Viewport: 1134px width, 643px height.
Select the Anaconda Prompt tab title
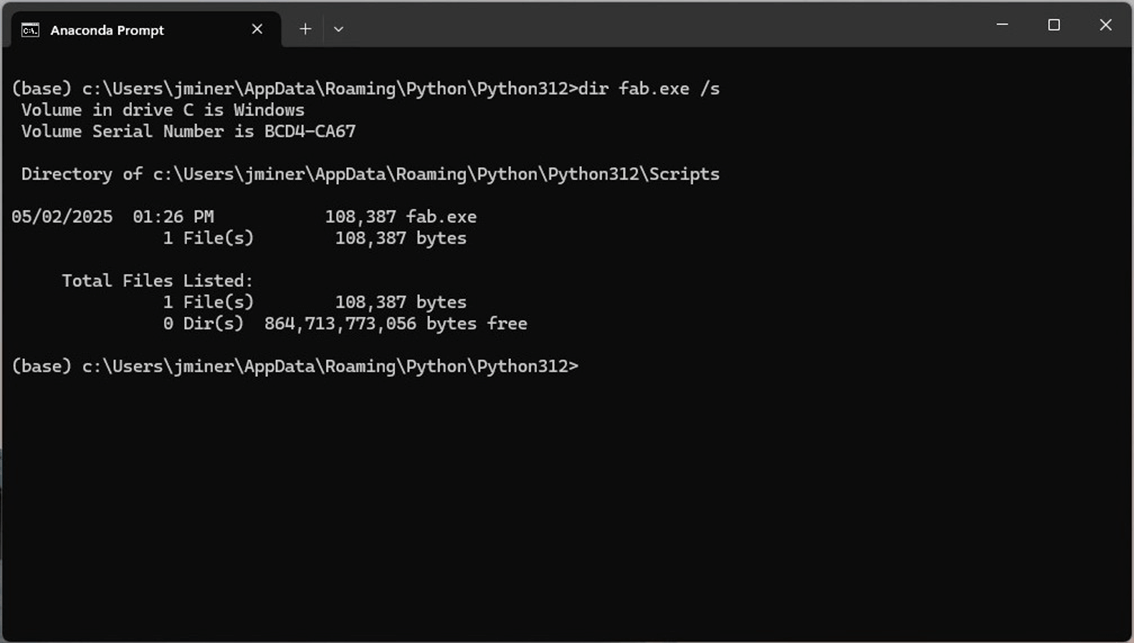click(x=107, y=30)
